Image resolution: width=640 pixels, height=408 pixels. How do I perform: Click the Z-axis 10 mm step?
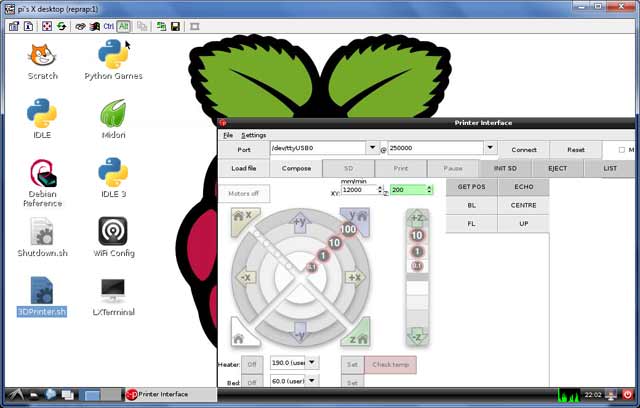click(417, 235)
